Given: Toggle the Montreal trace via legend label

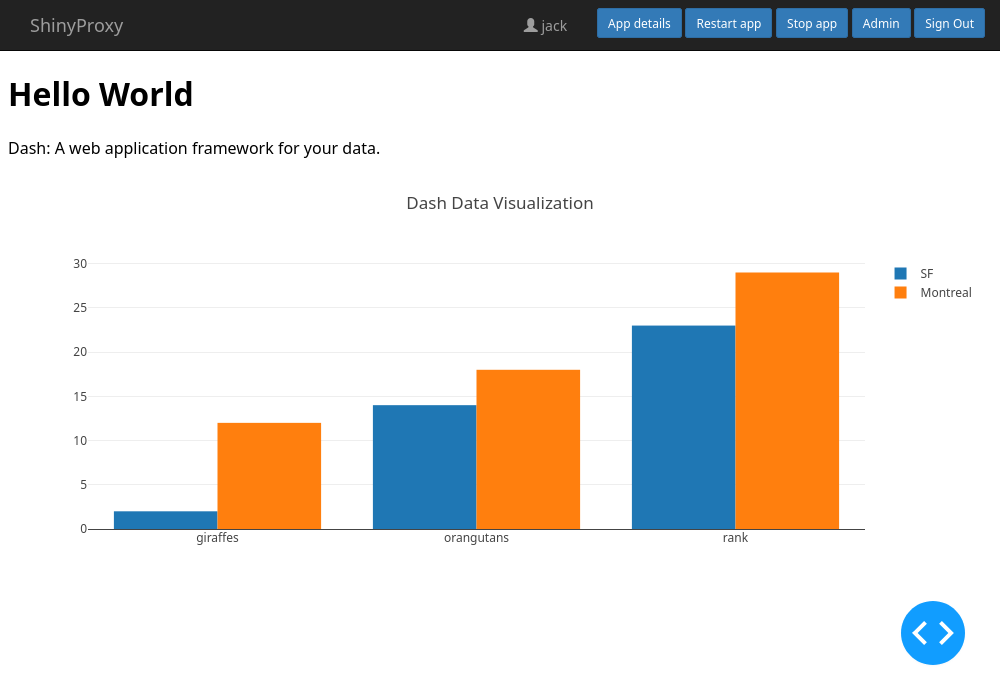Looking at the screenshot, I should [946, 293].
